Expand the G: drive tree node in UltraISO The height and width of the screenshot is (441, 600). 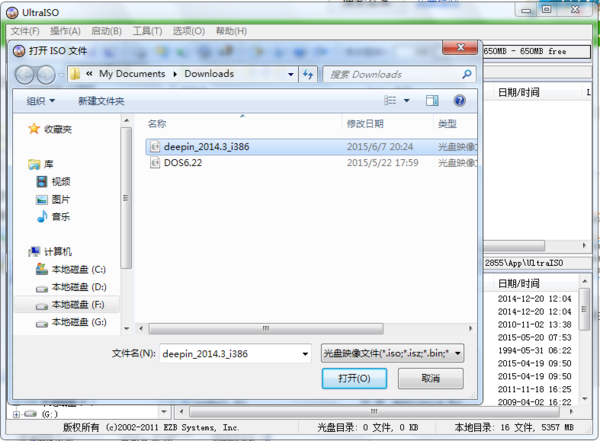point(16,414)
